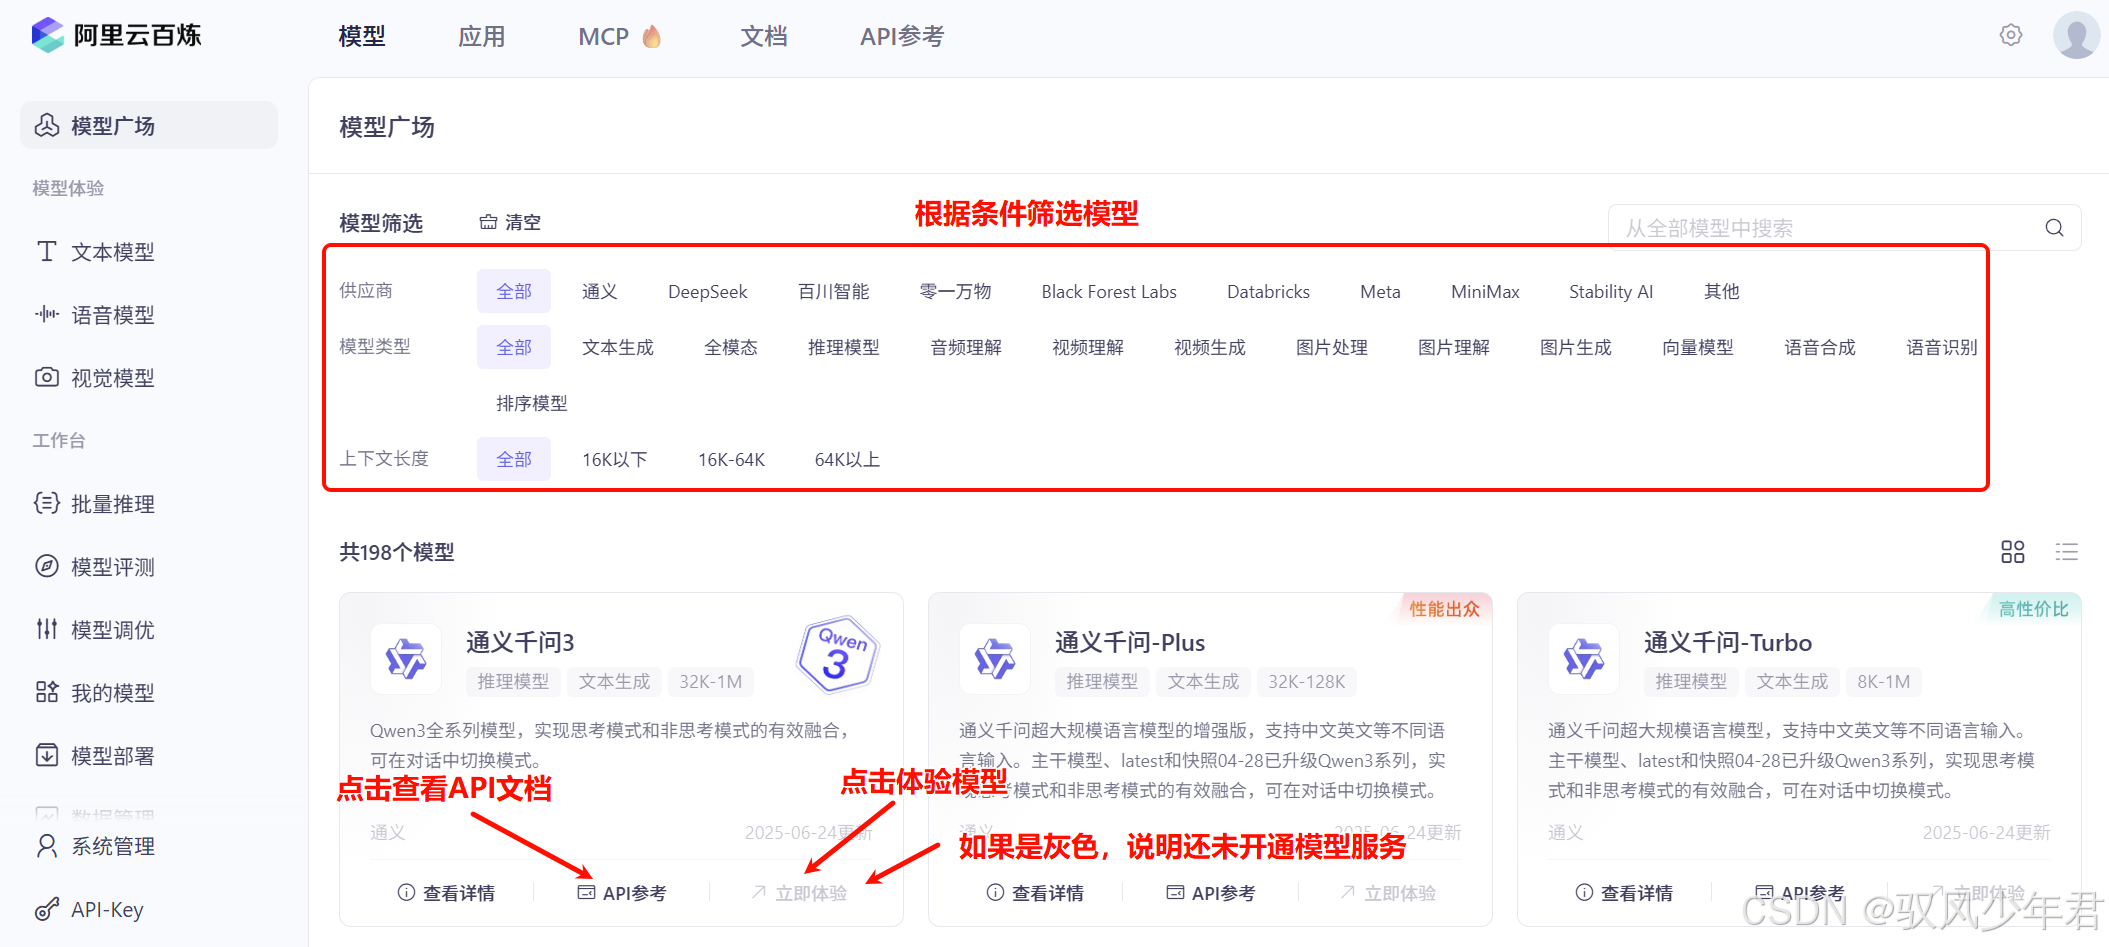Viewport: 2109px width, 947px height.
Task: Click 立即体验 on 通义千问3 card
Action: pos(800,892)
